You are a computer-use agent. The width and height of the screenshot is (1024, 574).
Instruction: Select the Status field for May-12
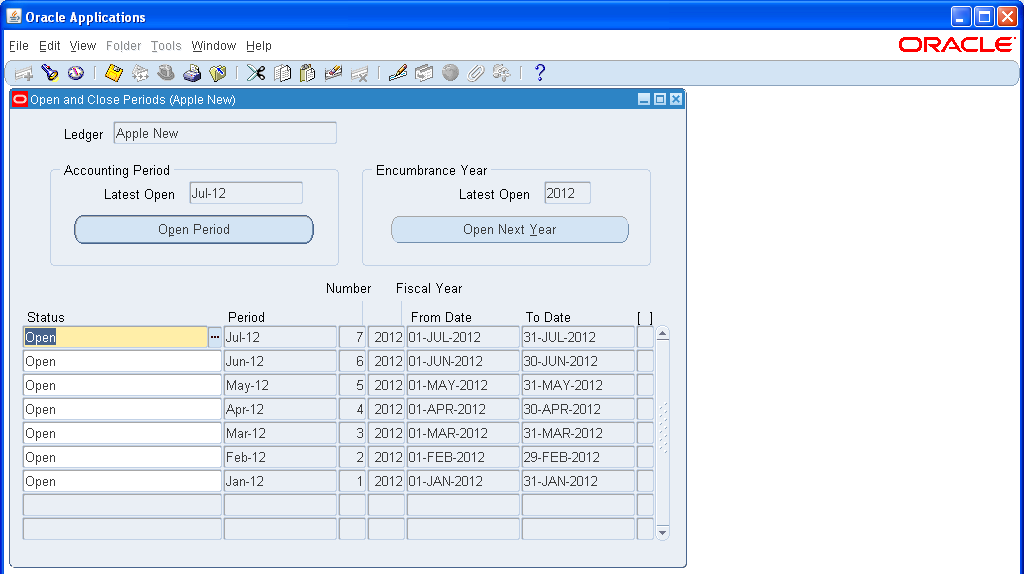point(122,385)
